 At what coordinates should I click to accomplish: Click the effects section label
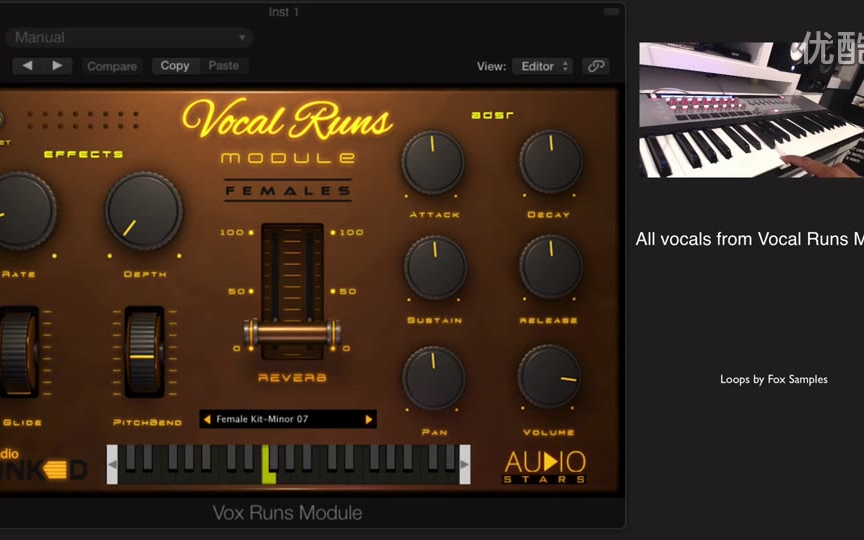click(83, 154)
